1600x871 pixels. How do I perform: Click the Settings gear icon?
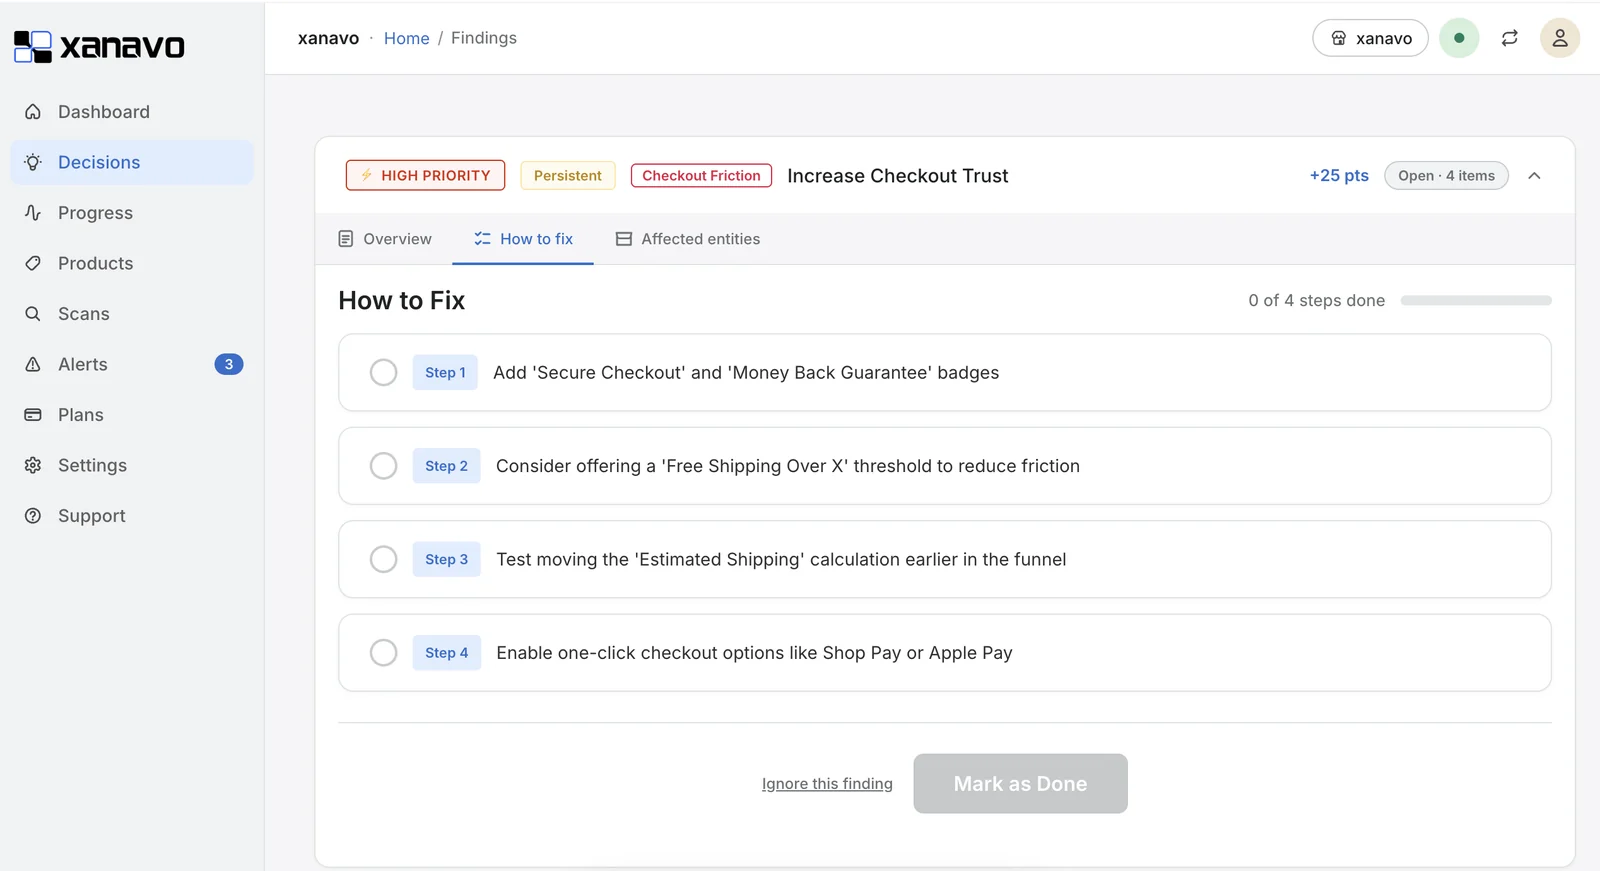pos(33,465)
